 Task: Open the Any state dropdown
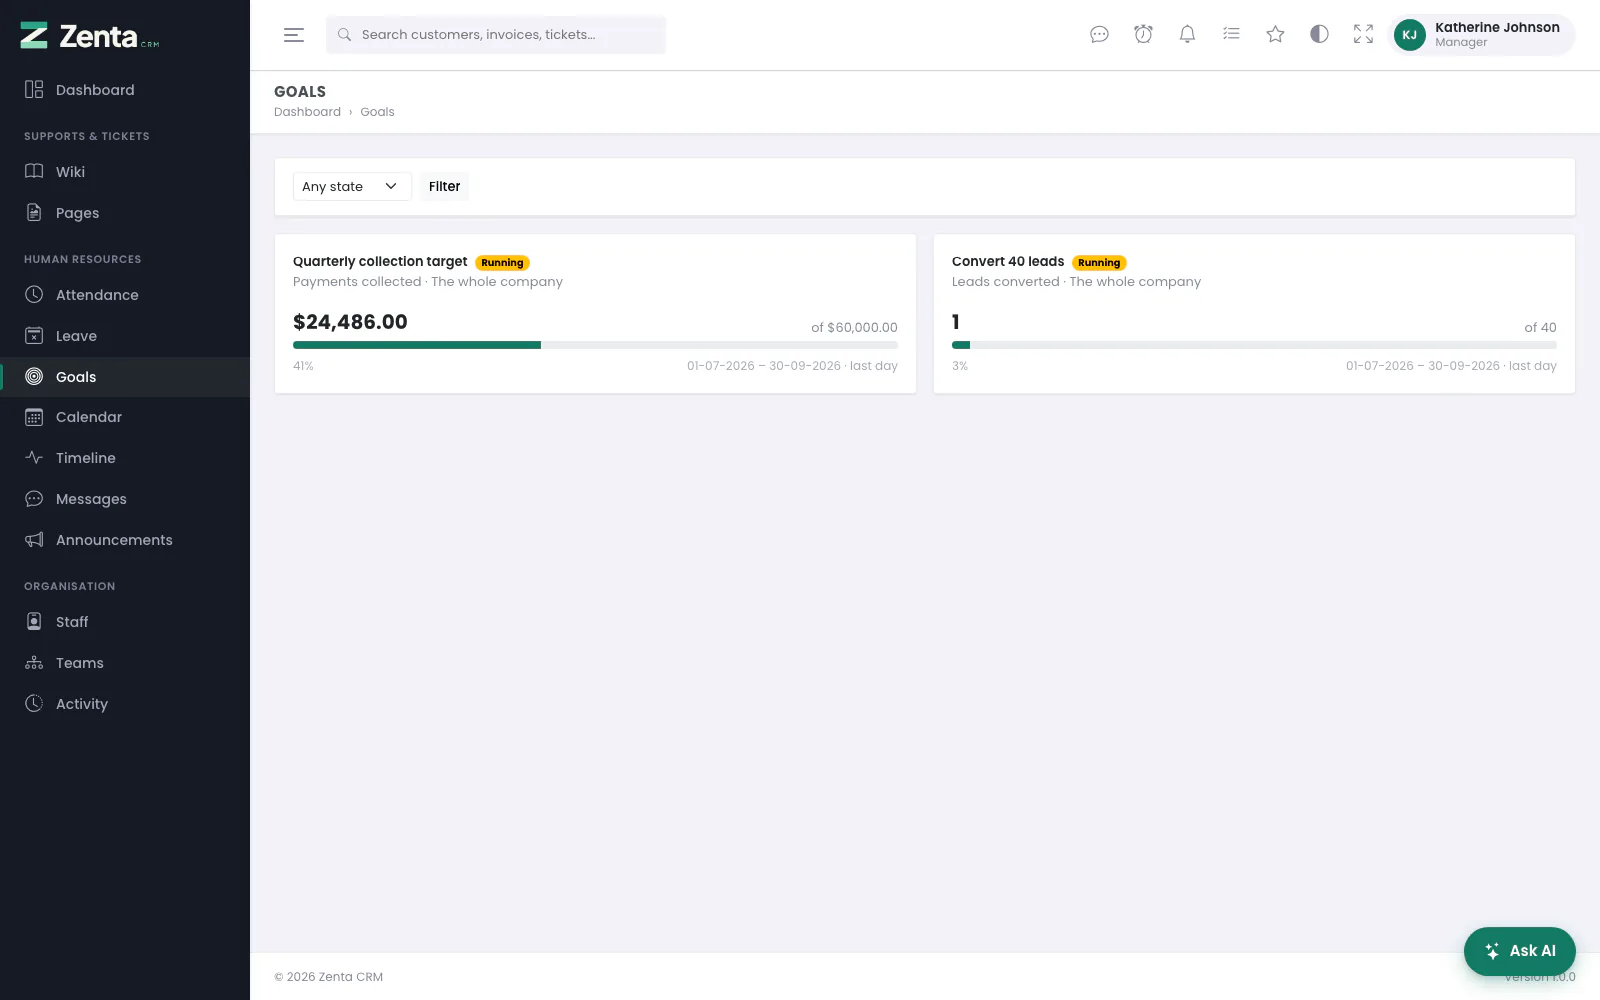point(352,187)
